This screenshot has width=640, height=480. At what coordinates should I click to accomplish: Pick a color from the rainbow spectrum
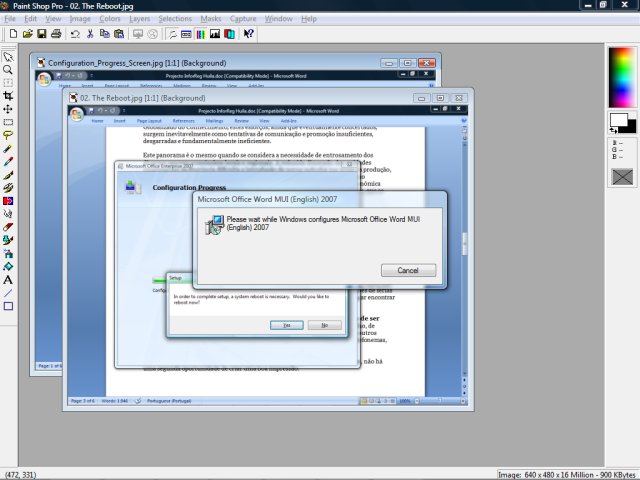[622, 78]
